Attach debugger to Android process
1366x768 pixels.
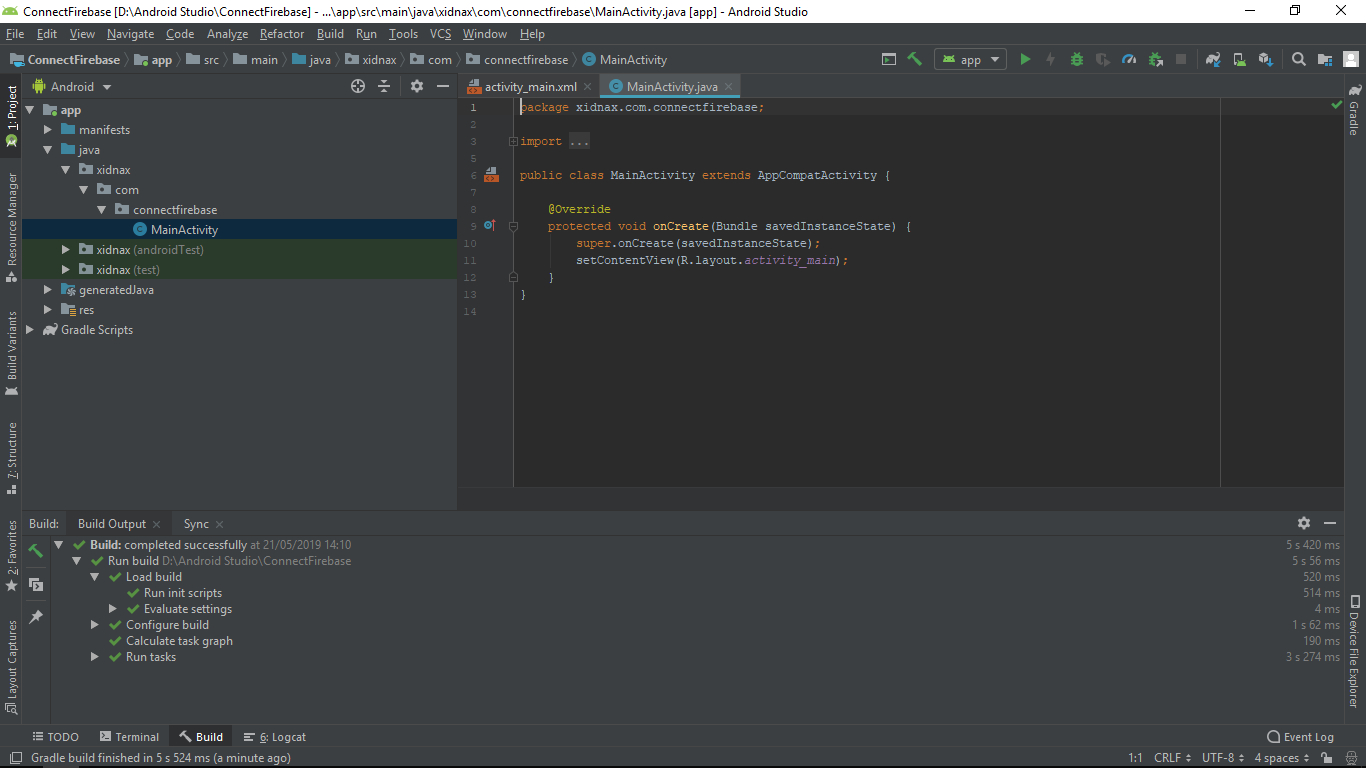point(1155,59)
